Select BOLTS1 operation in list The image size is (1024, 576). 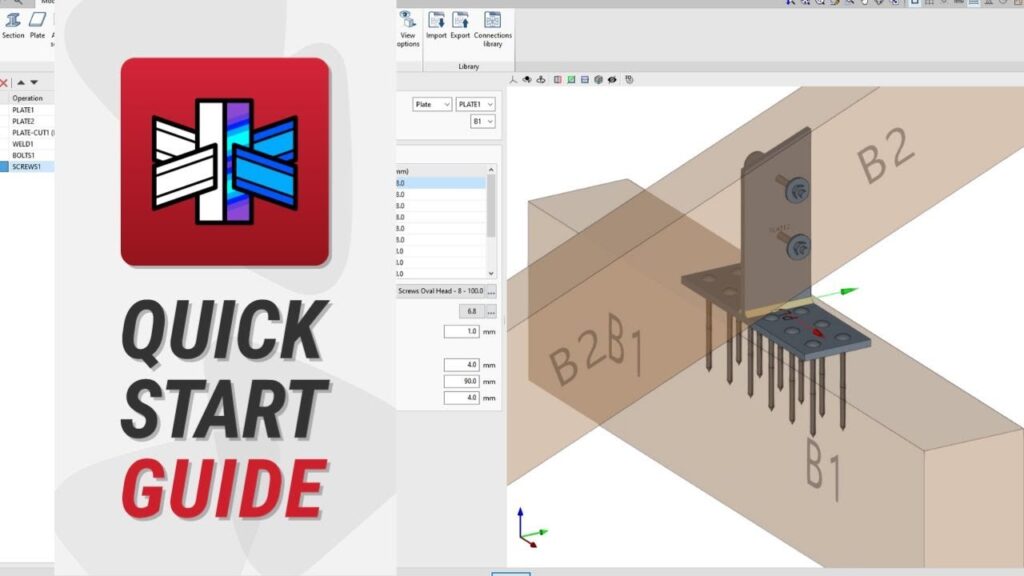24,155
